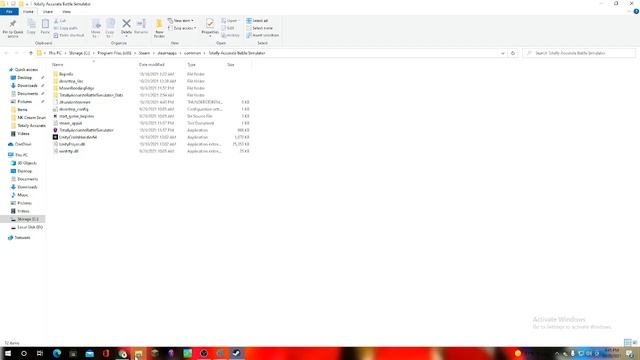Open Local Disk (D:) in the navigation pane
Image resolution: width=640 pixels, height=360 pixels.
(x=30, y=227)
